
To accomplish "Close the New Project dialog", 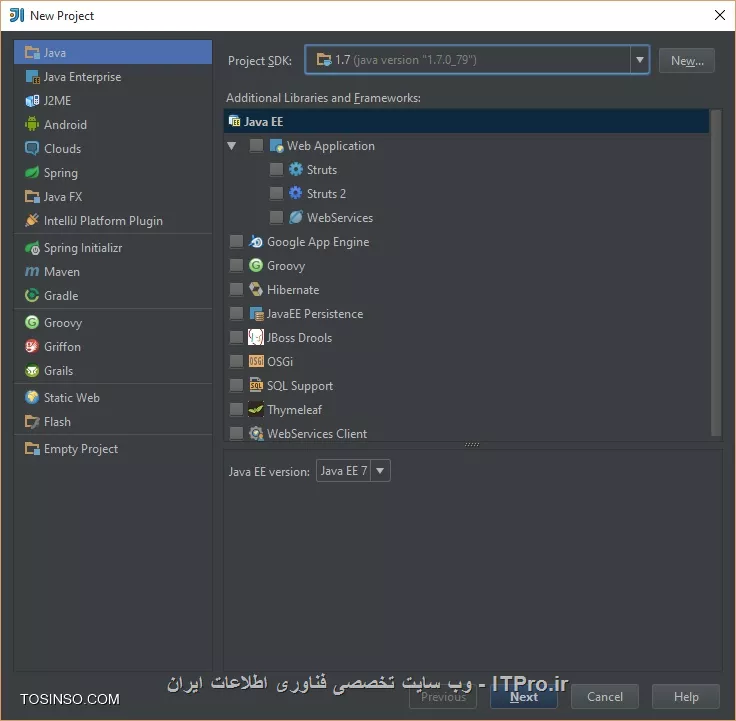I will pyautogui.click(x=720, y=15).
